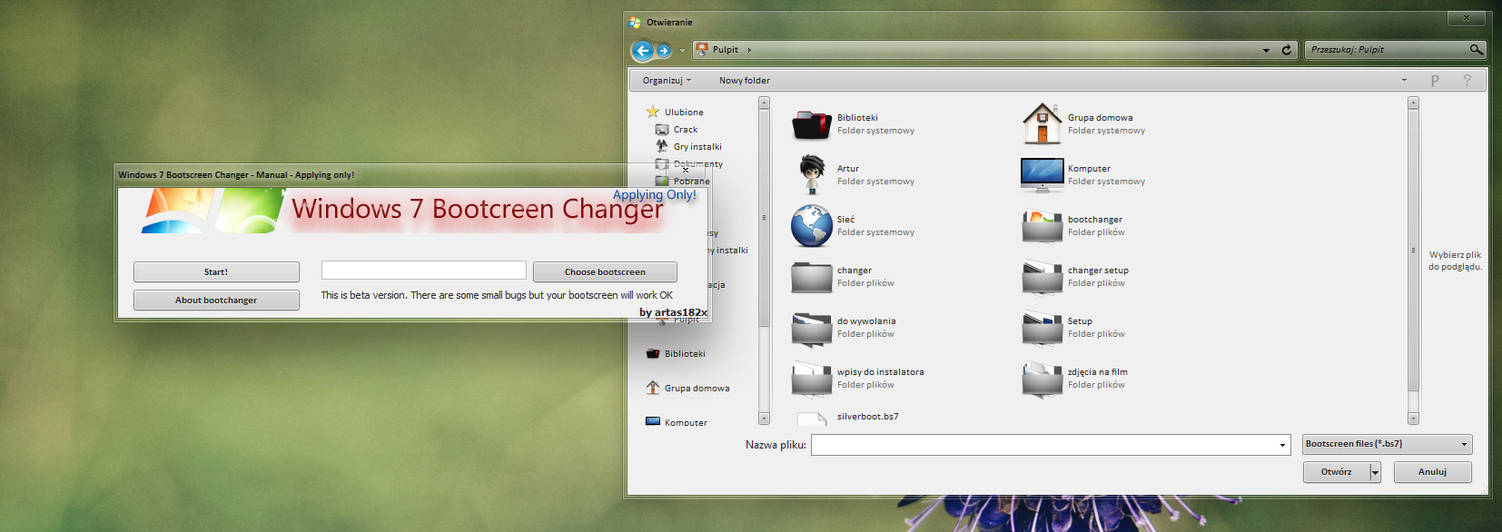Click the Pulpit breadcrumb in the address bar
The image size is (1502, 532).
pyautogui.click(x=725, y=50)
